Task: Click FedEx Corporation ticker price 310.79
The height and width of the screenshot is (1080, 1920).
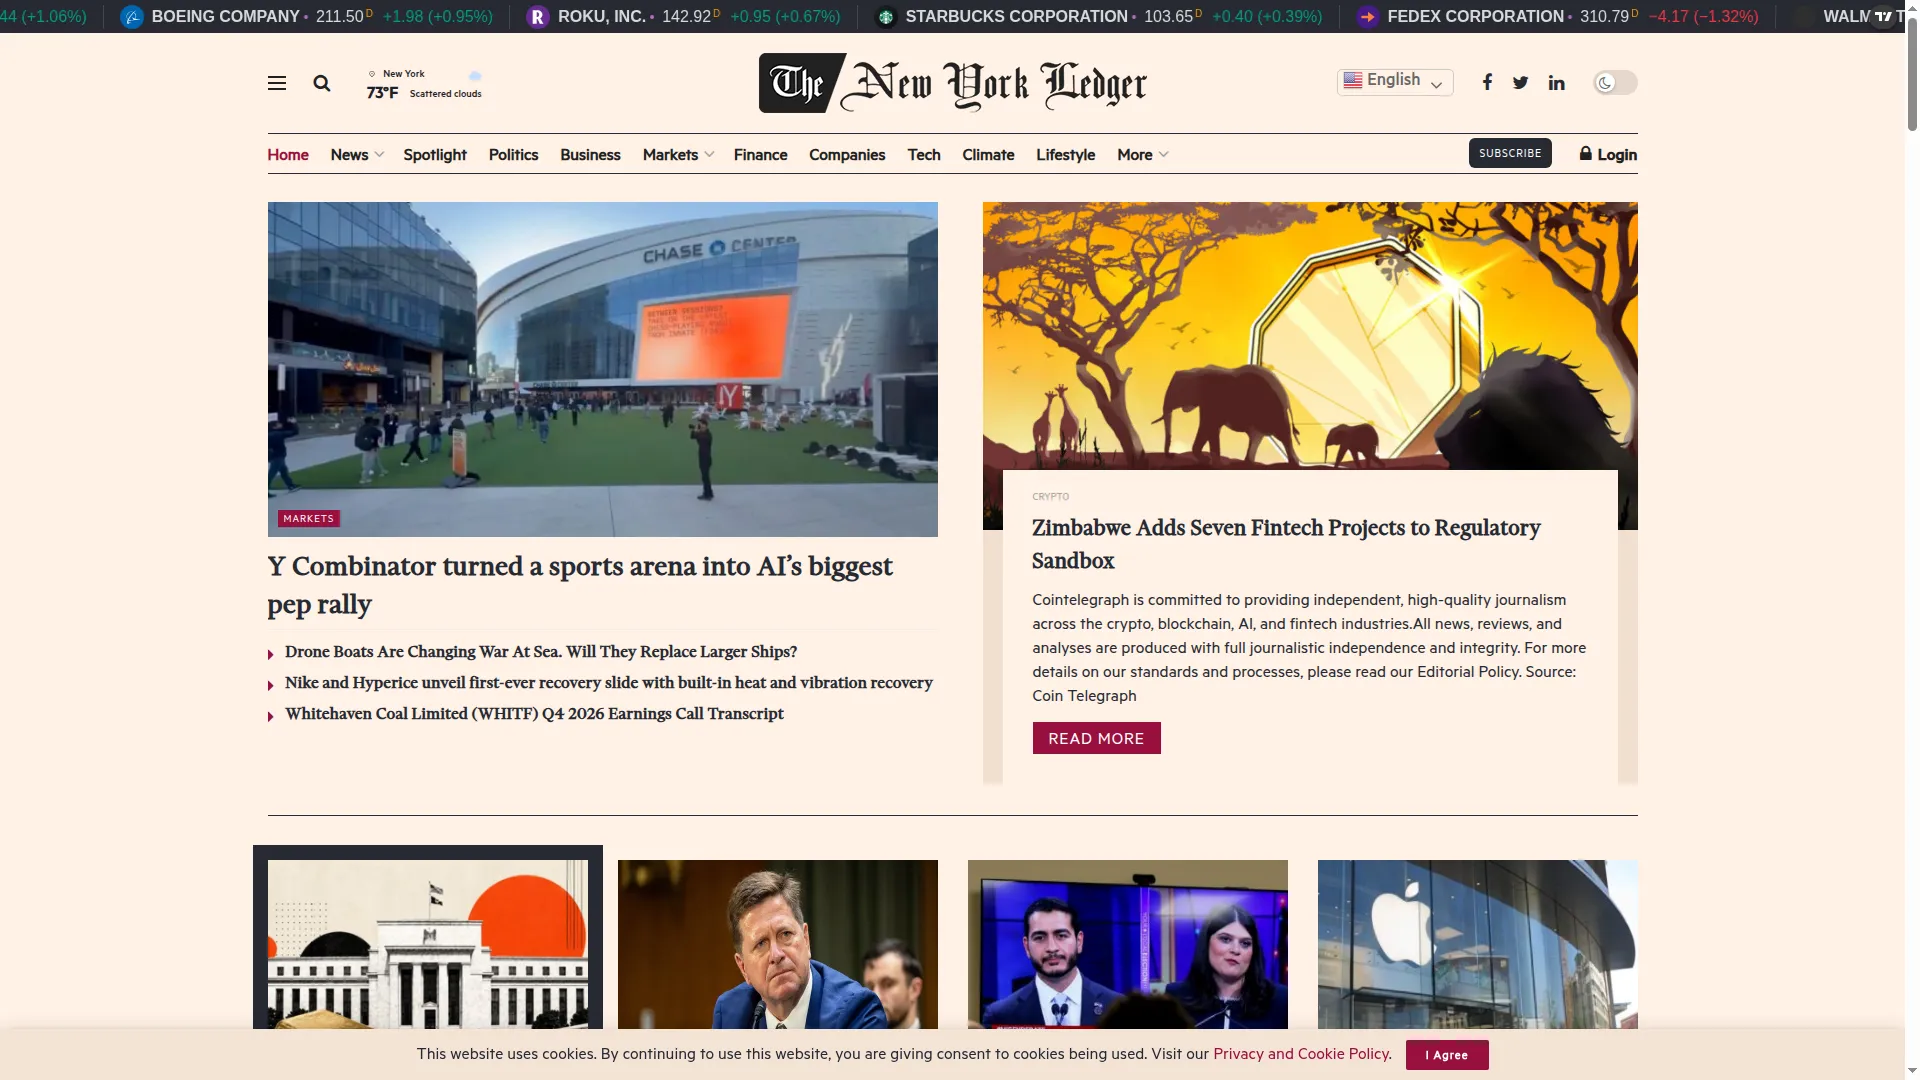Action: pyautogui.click(x=1604, y=17)
